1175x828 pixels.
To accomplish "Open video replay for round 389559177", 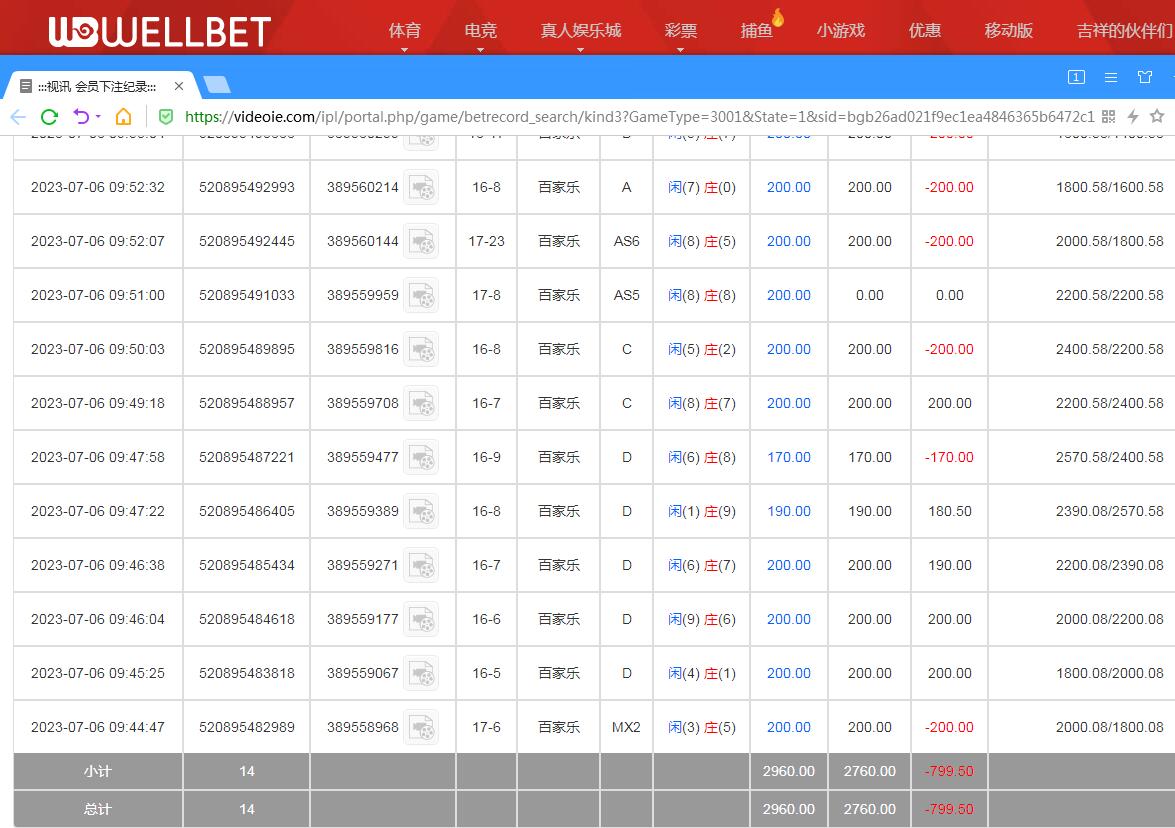I will (421, 619).
